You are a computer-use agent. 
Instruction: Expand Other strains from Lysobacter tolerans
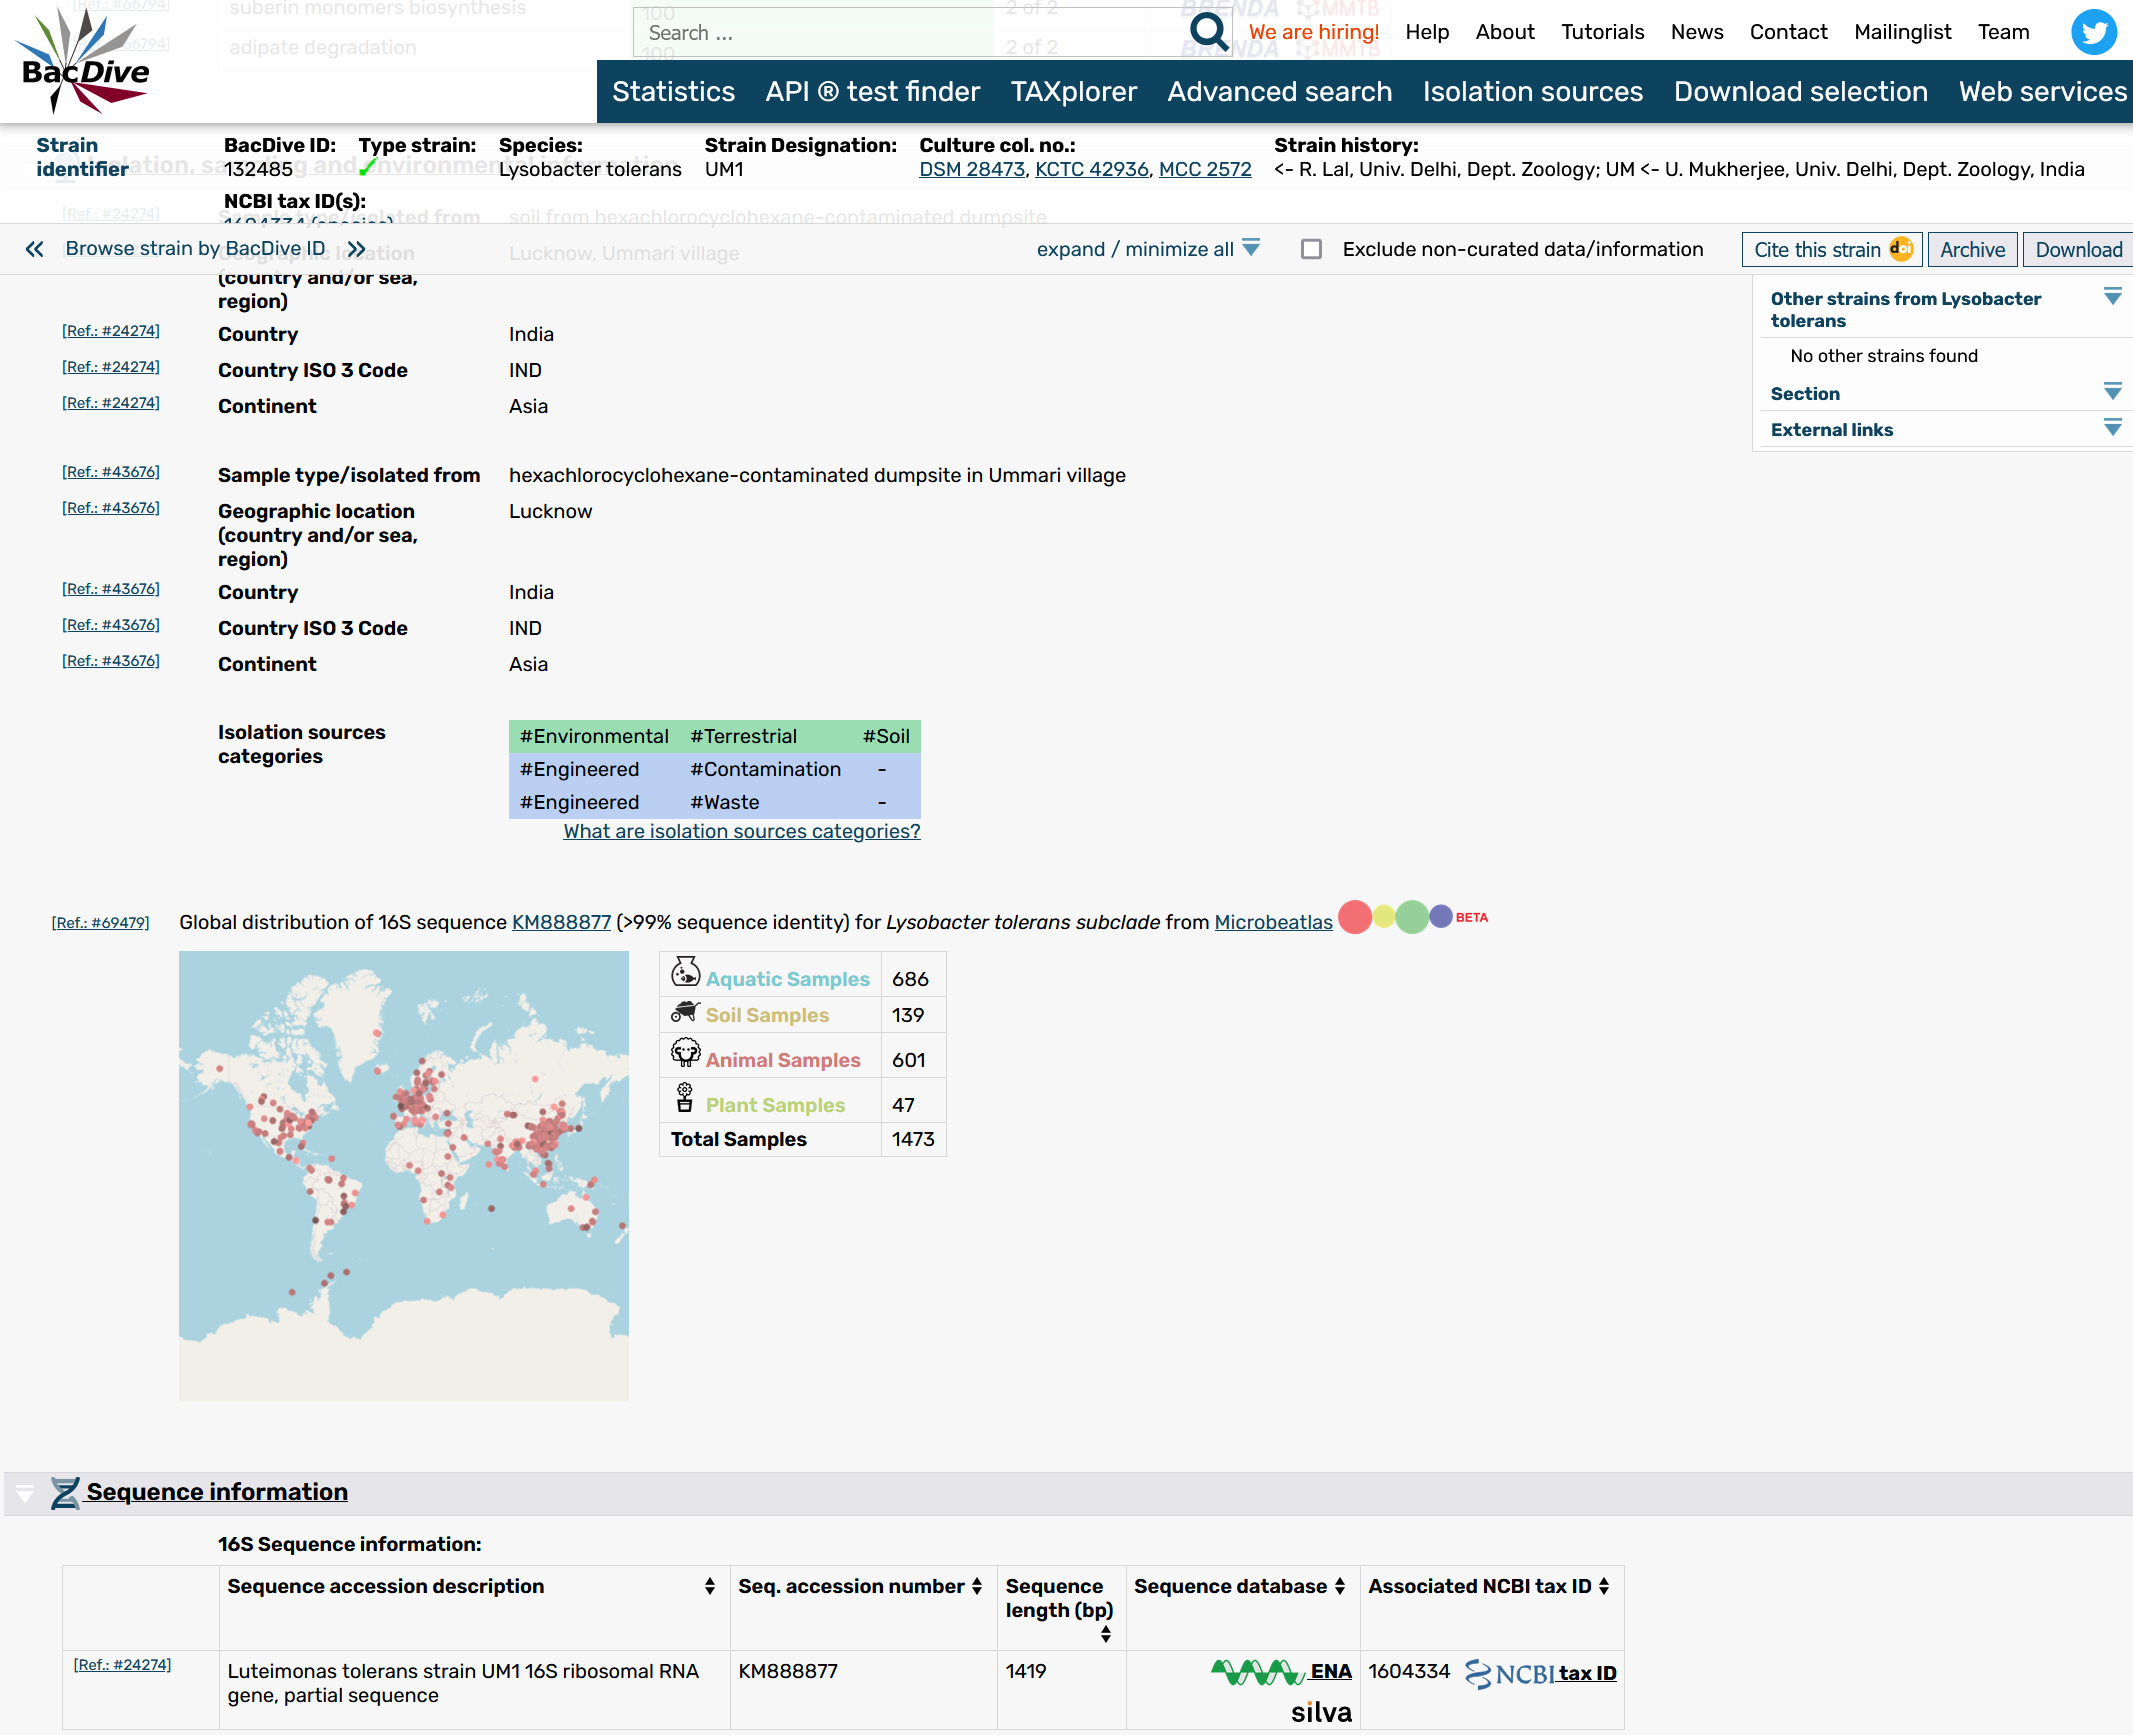click(2112, 297)
